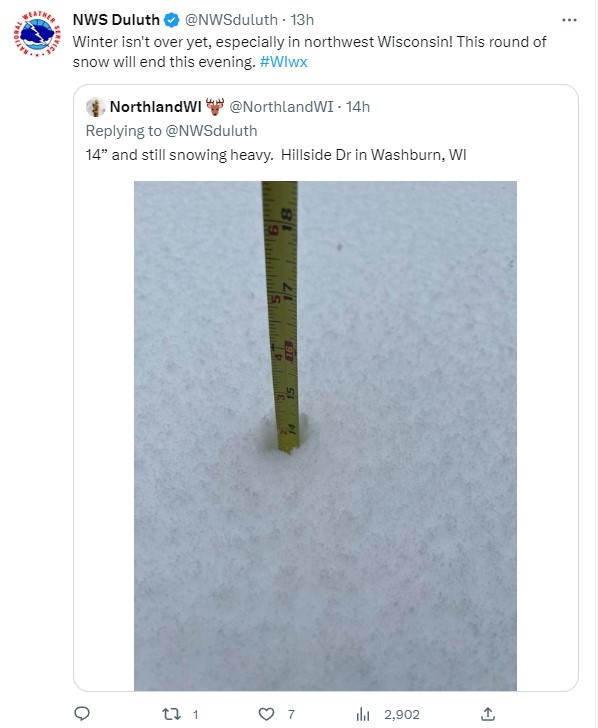Click the quoted tweet text about 14" snow
The width and height of the screenshot is (598, 728).
click(x=276, y=155)
